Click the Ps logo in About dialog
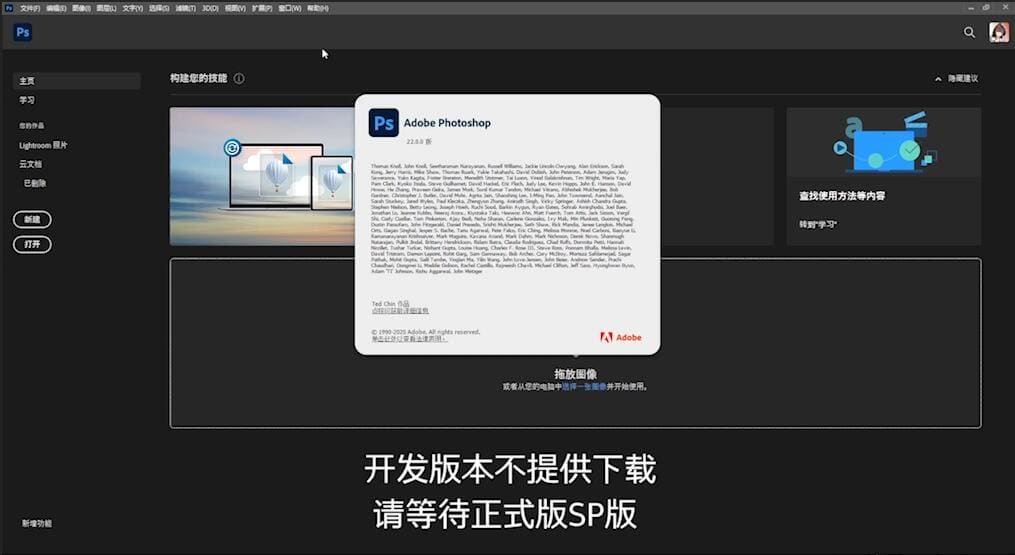 pyautogui.click(x=383, y=123)
